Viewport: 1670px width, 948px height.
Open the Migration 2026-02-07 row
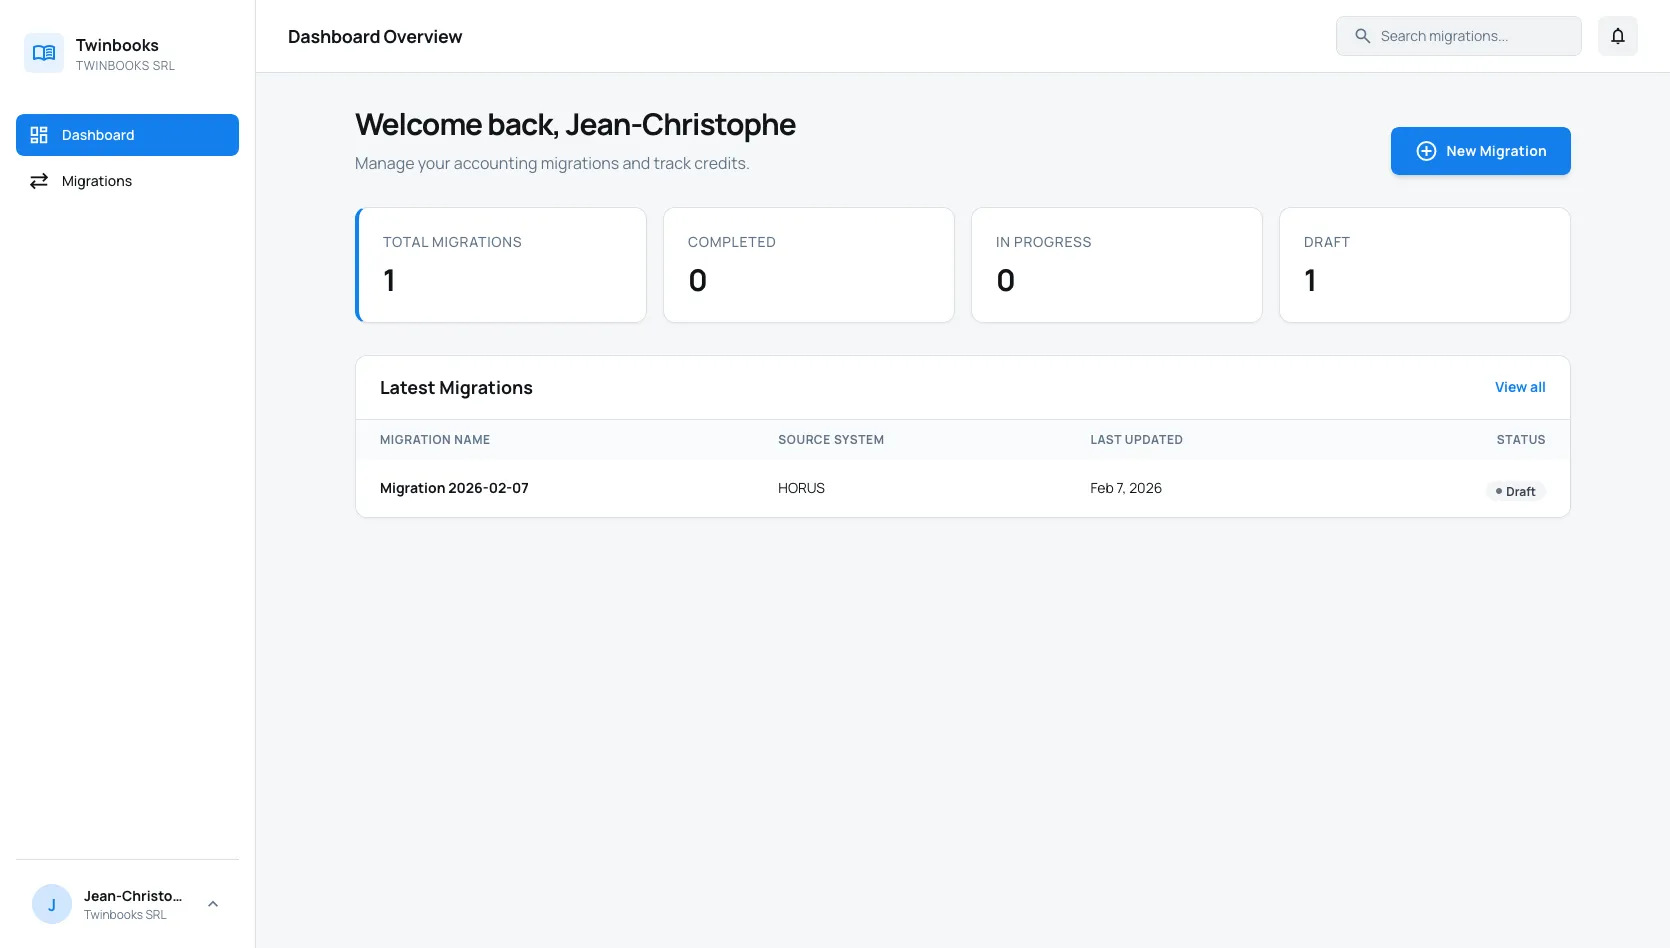(962, 488)
